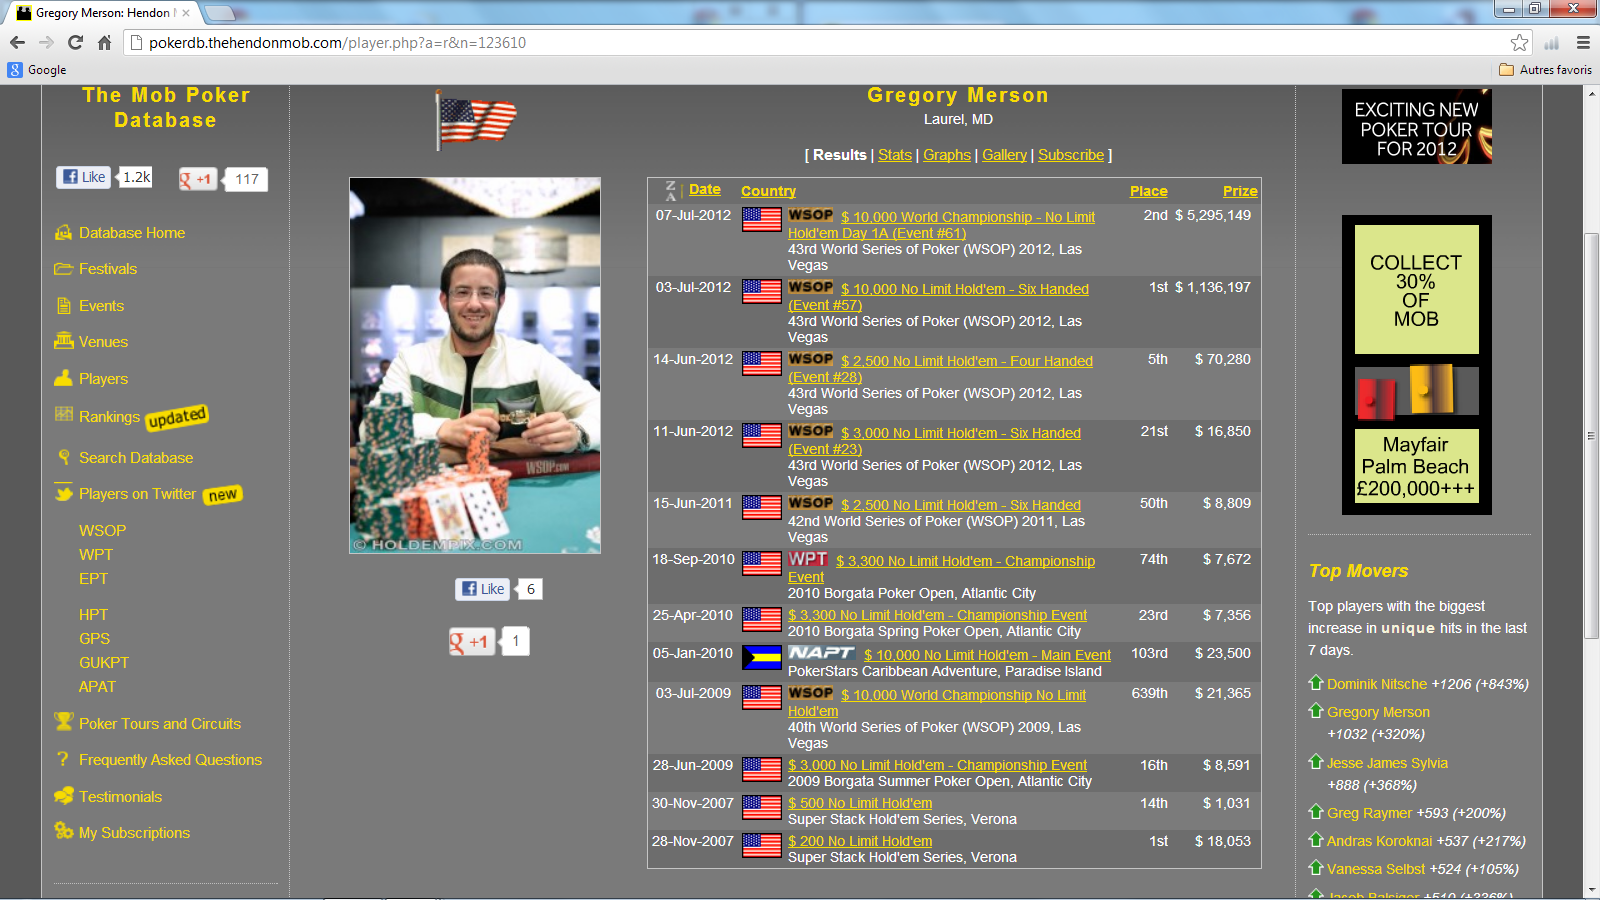Open My Subscriptions
The width and height of the screenshot is (1600, 900).
click(x=134, y=833)
